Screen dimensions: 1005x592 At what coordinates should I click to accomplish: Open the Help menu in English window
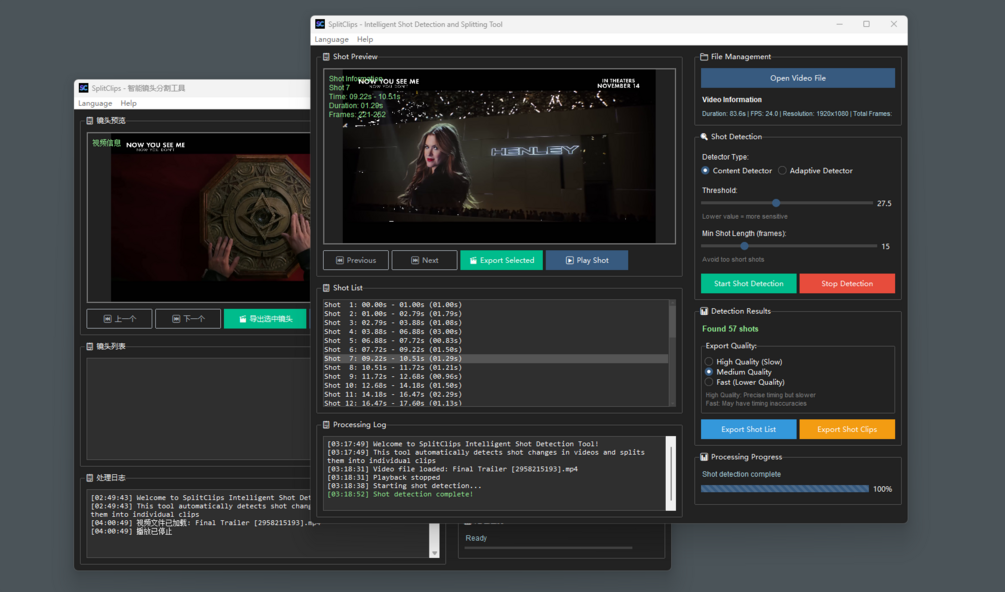tap(365, 39)
